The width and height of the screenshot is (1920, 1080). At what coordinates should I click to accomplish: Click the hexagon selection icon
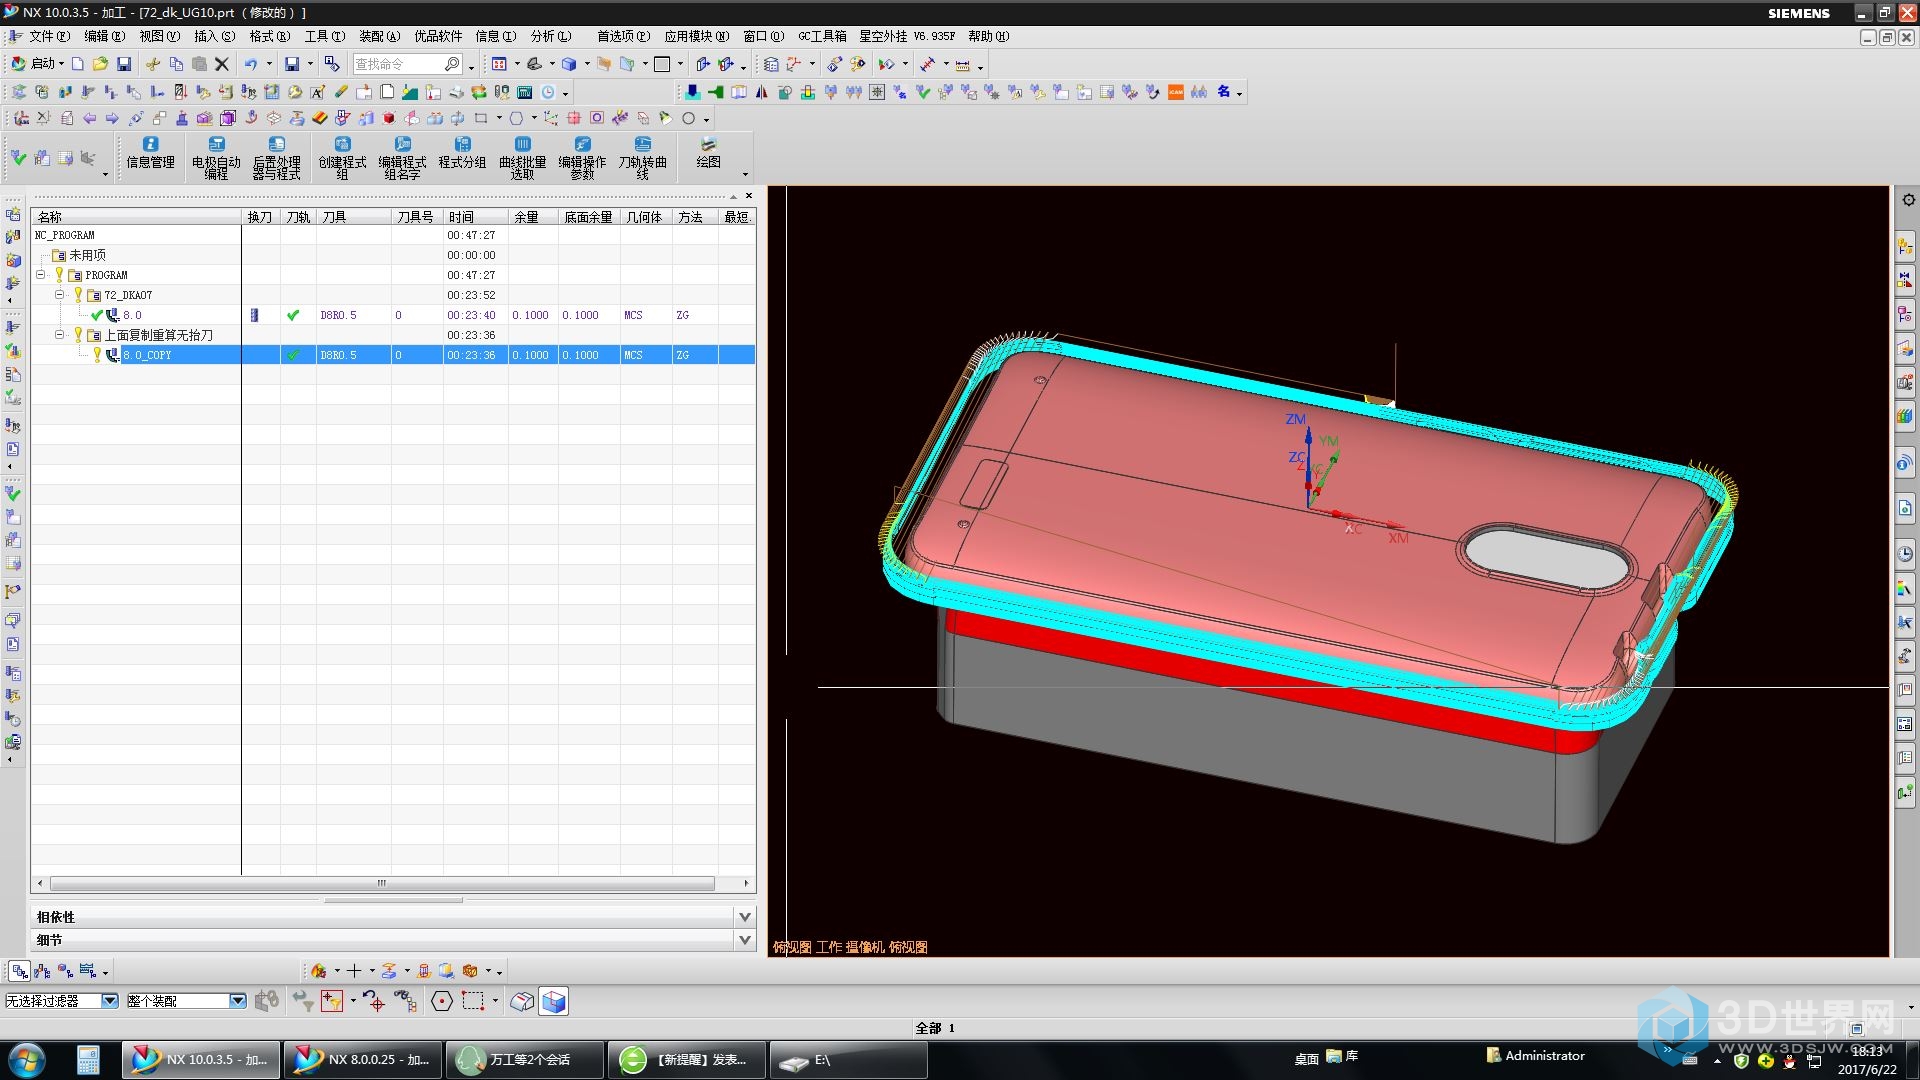[x=442, y=1001]
